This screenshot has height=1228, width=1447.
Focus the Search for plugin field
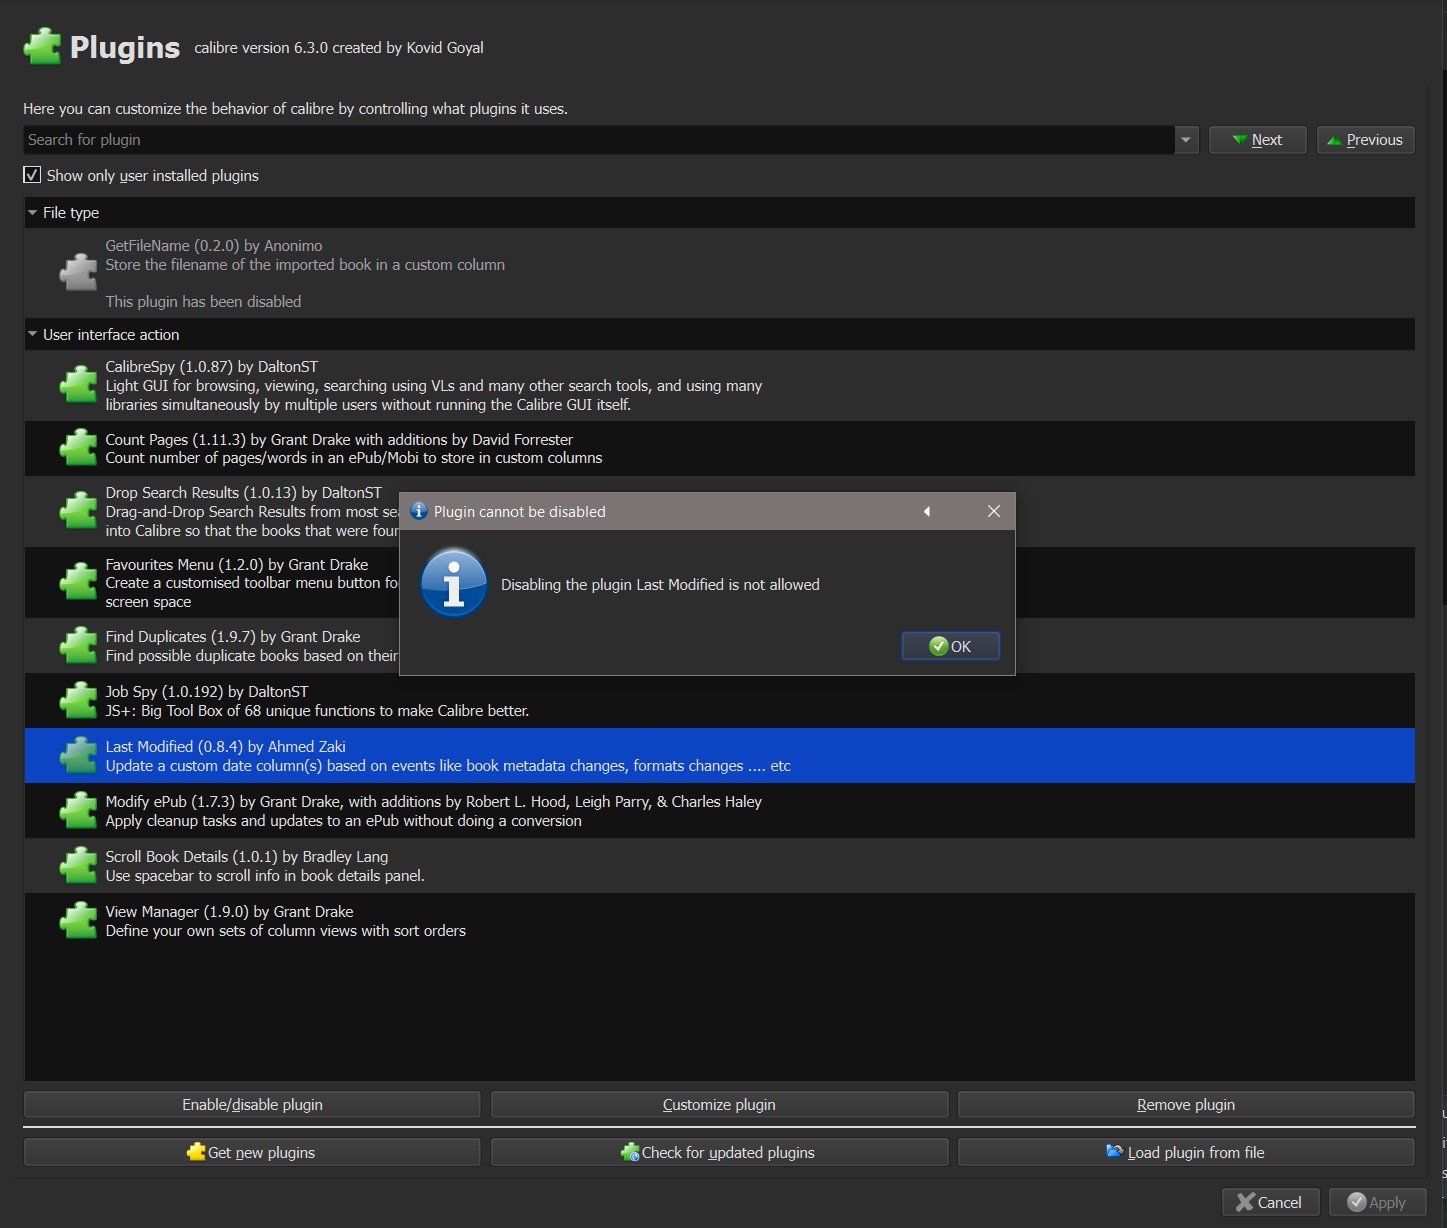pyautogui.click(x=598, y=140)
